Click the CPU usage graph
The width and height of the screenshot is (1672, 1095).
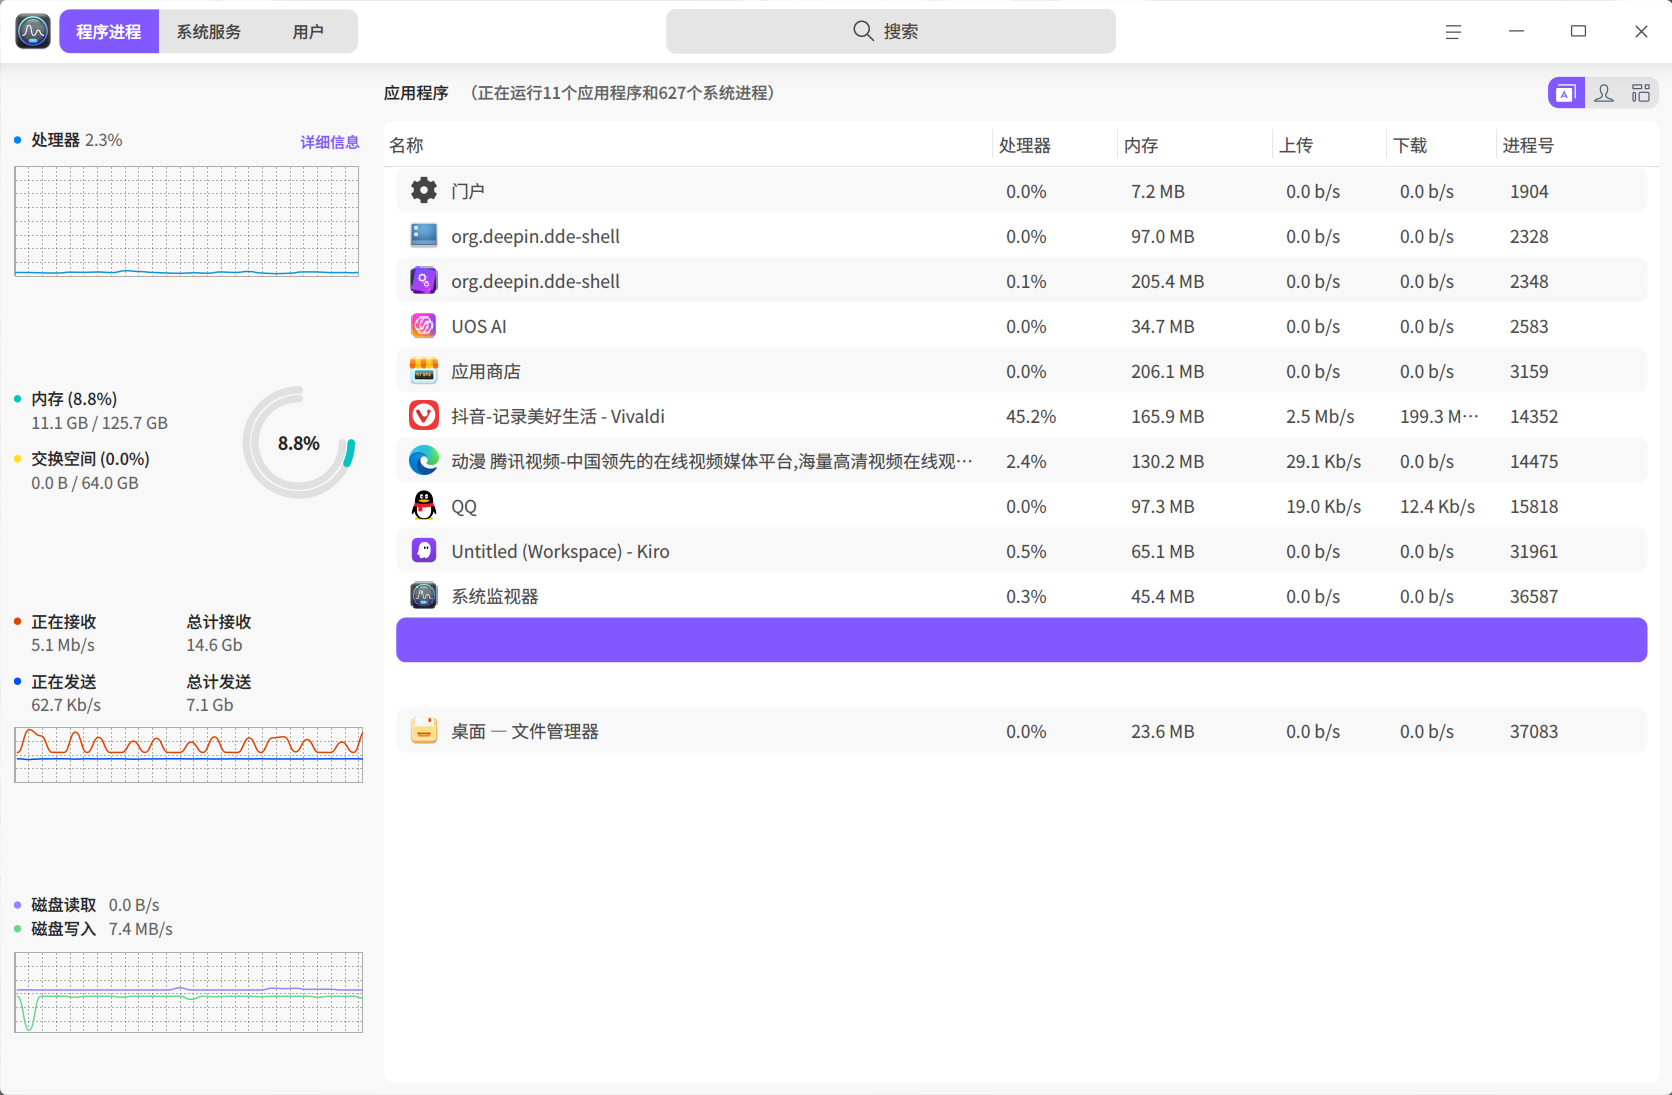tap(187, 221)
